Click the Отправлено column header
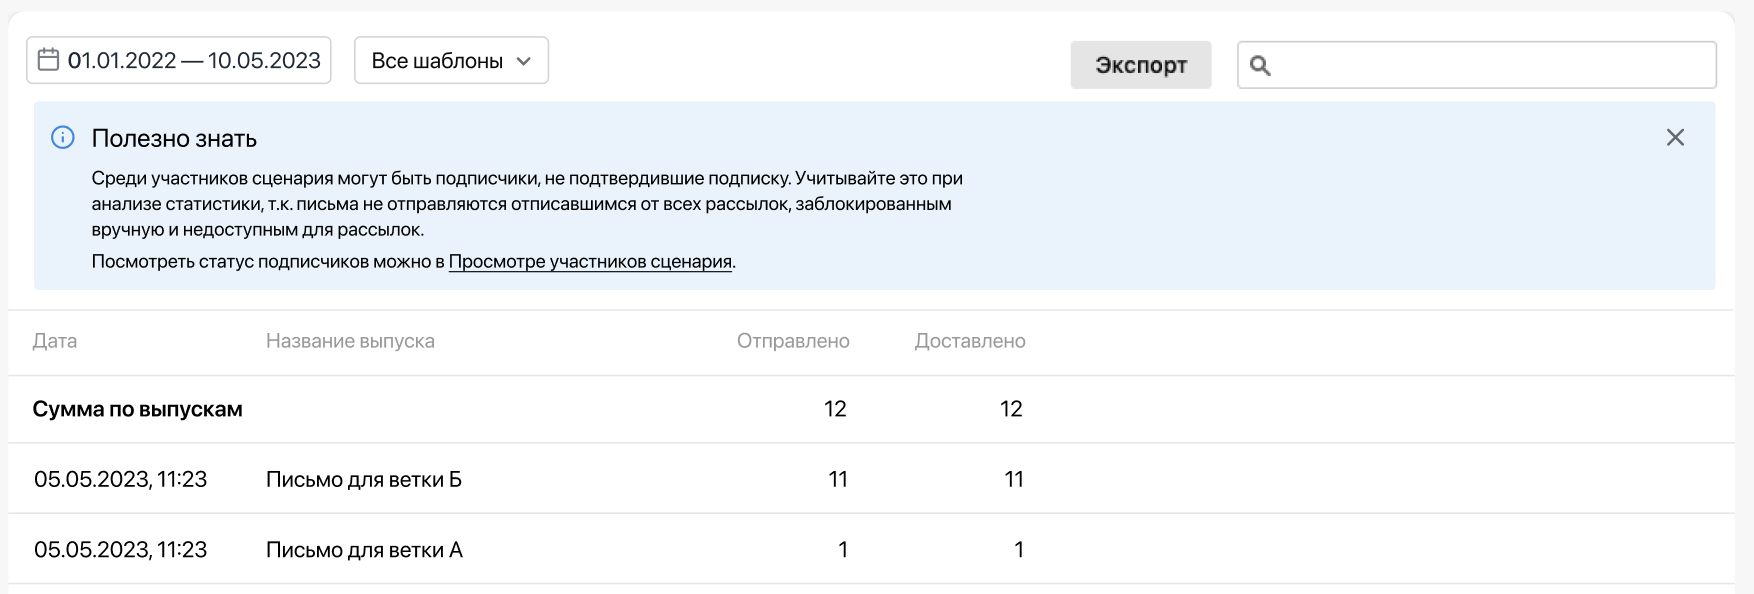 pos(793,341)
